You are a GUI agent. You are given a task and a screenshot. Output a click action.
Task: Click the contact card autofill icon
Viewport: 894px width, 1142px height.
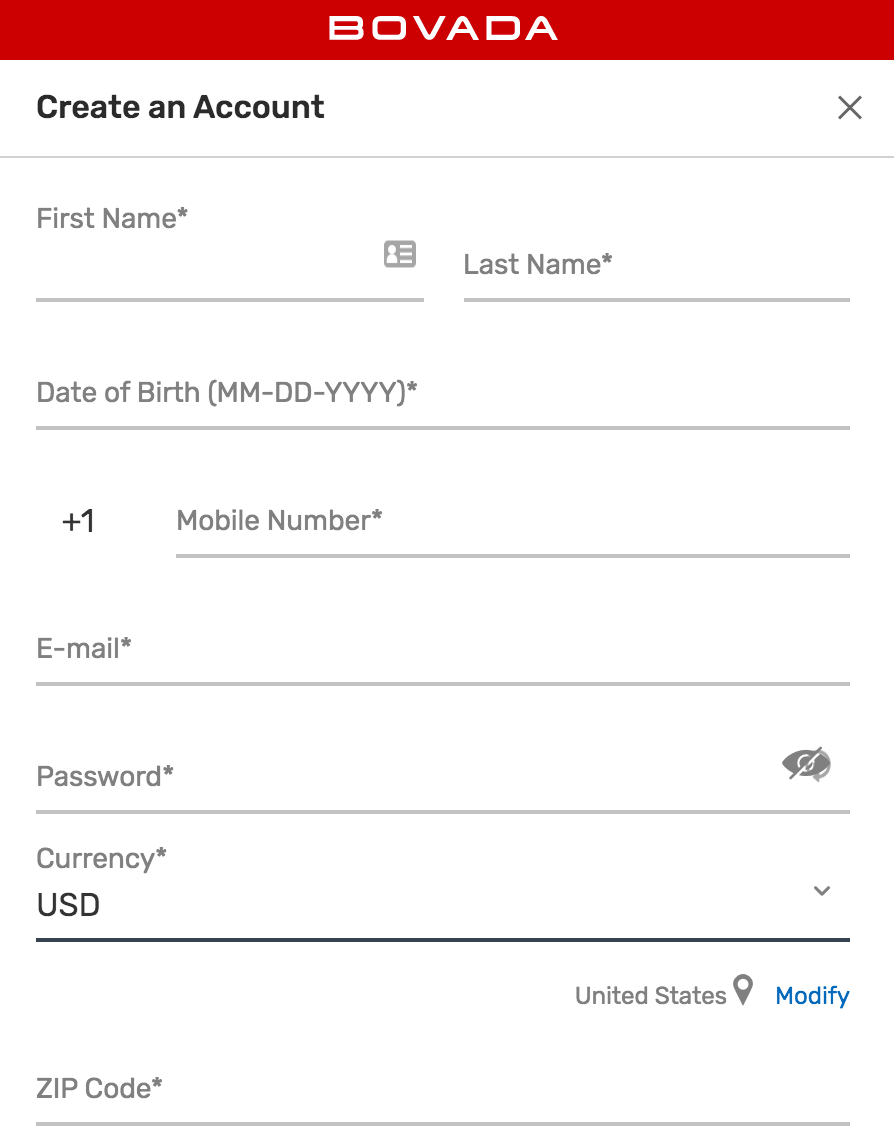tap(400, 254)
